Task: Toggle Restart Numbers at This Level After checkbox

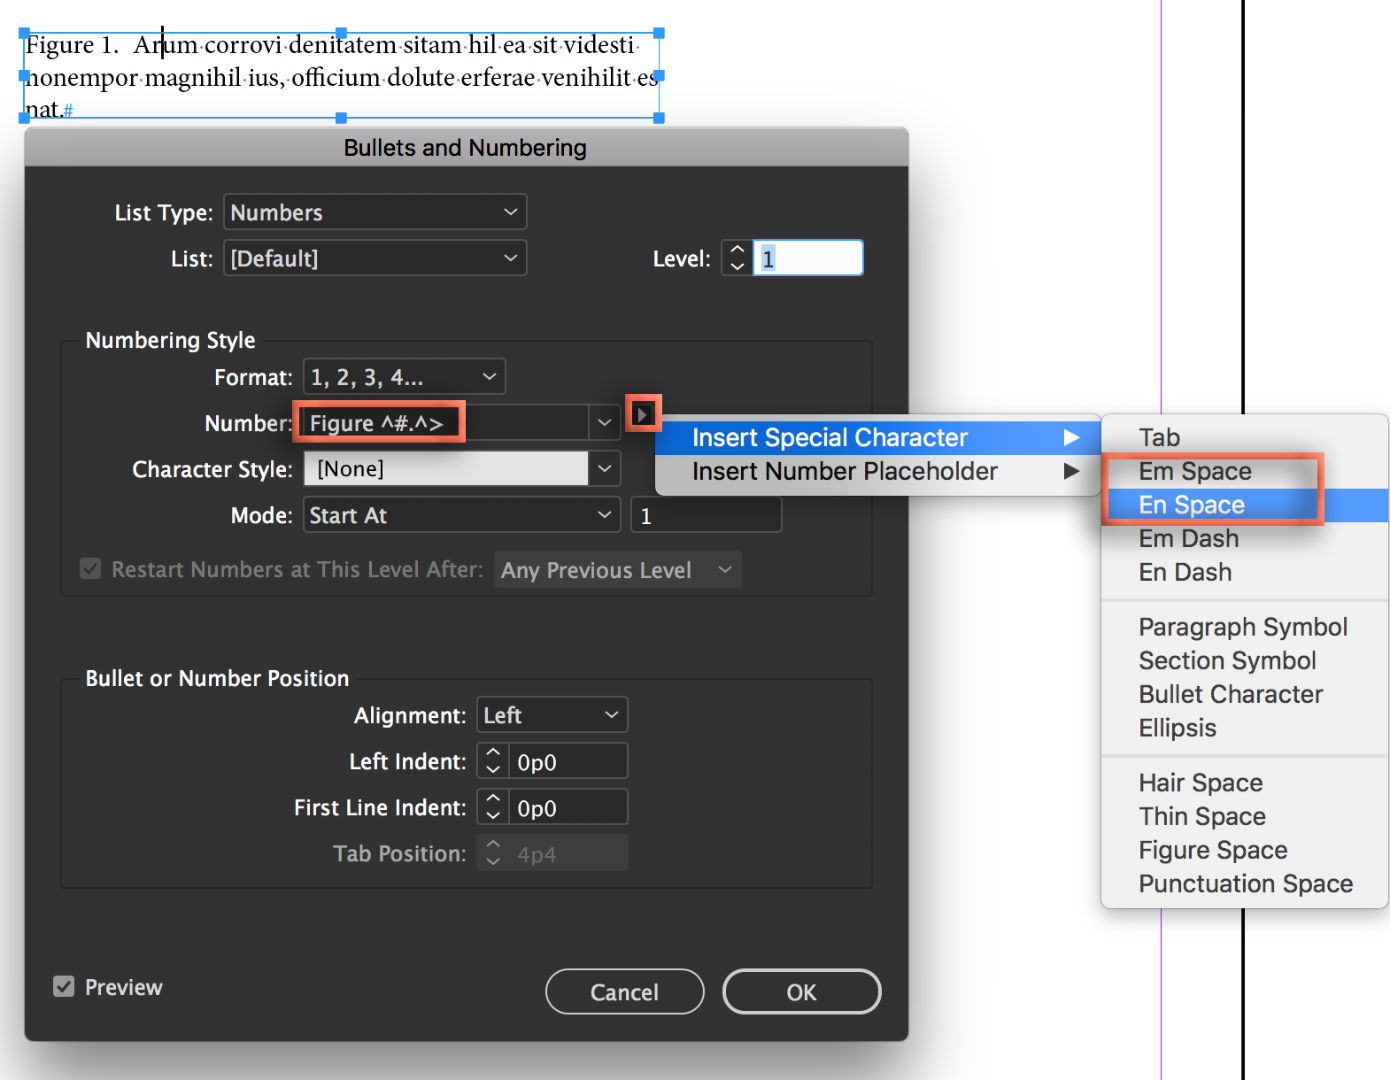Action: pyautogui.click(x=90, y=569)
